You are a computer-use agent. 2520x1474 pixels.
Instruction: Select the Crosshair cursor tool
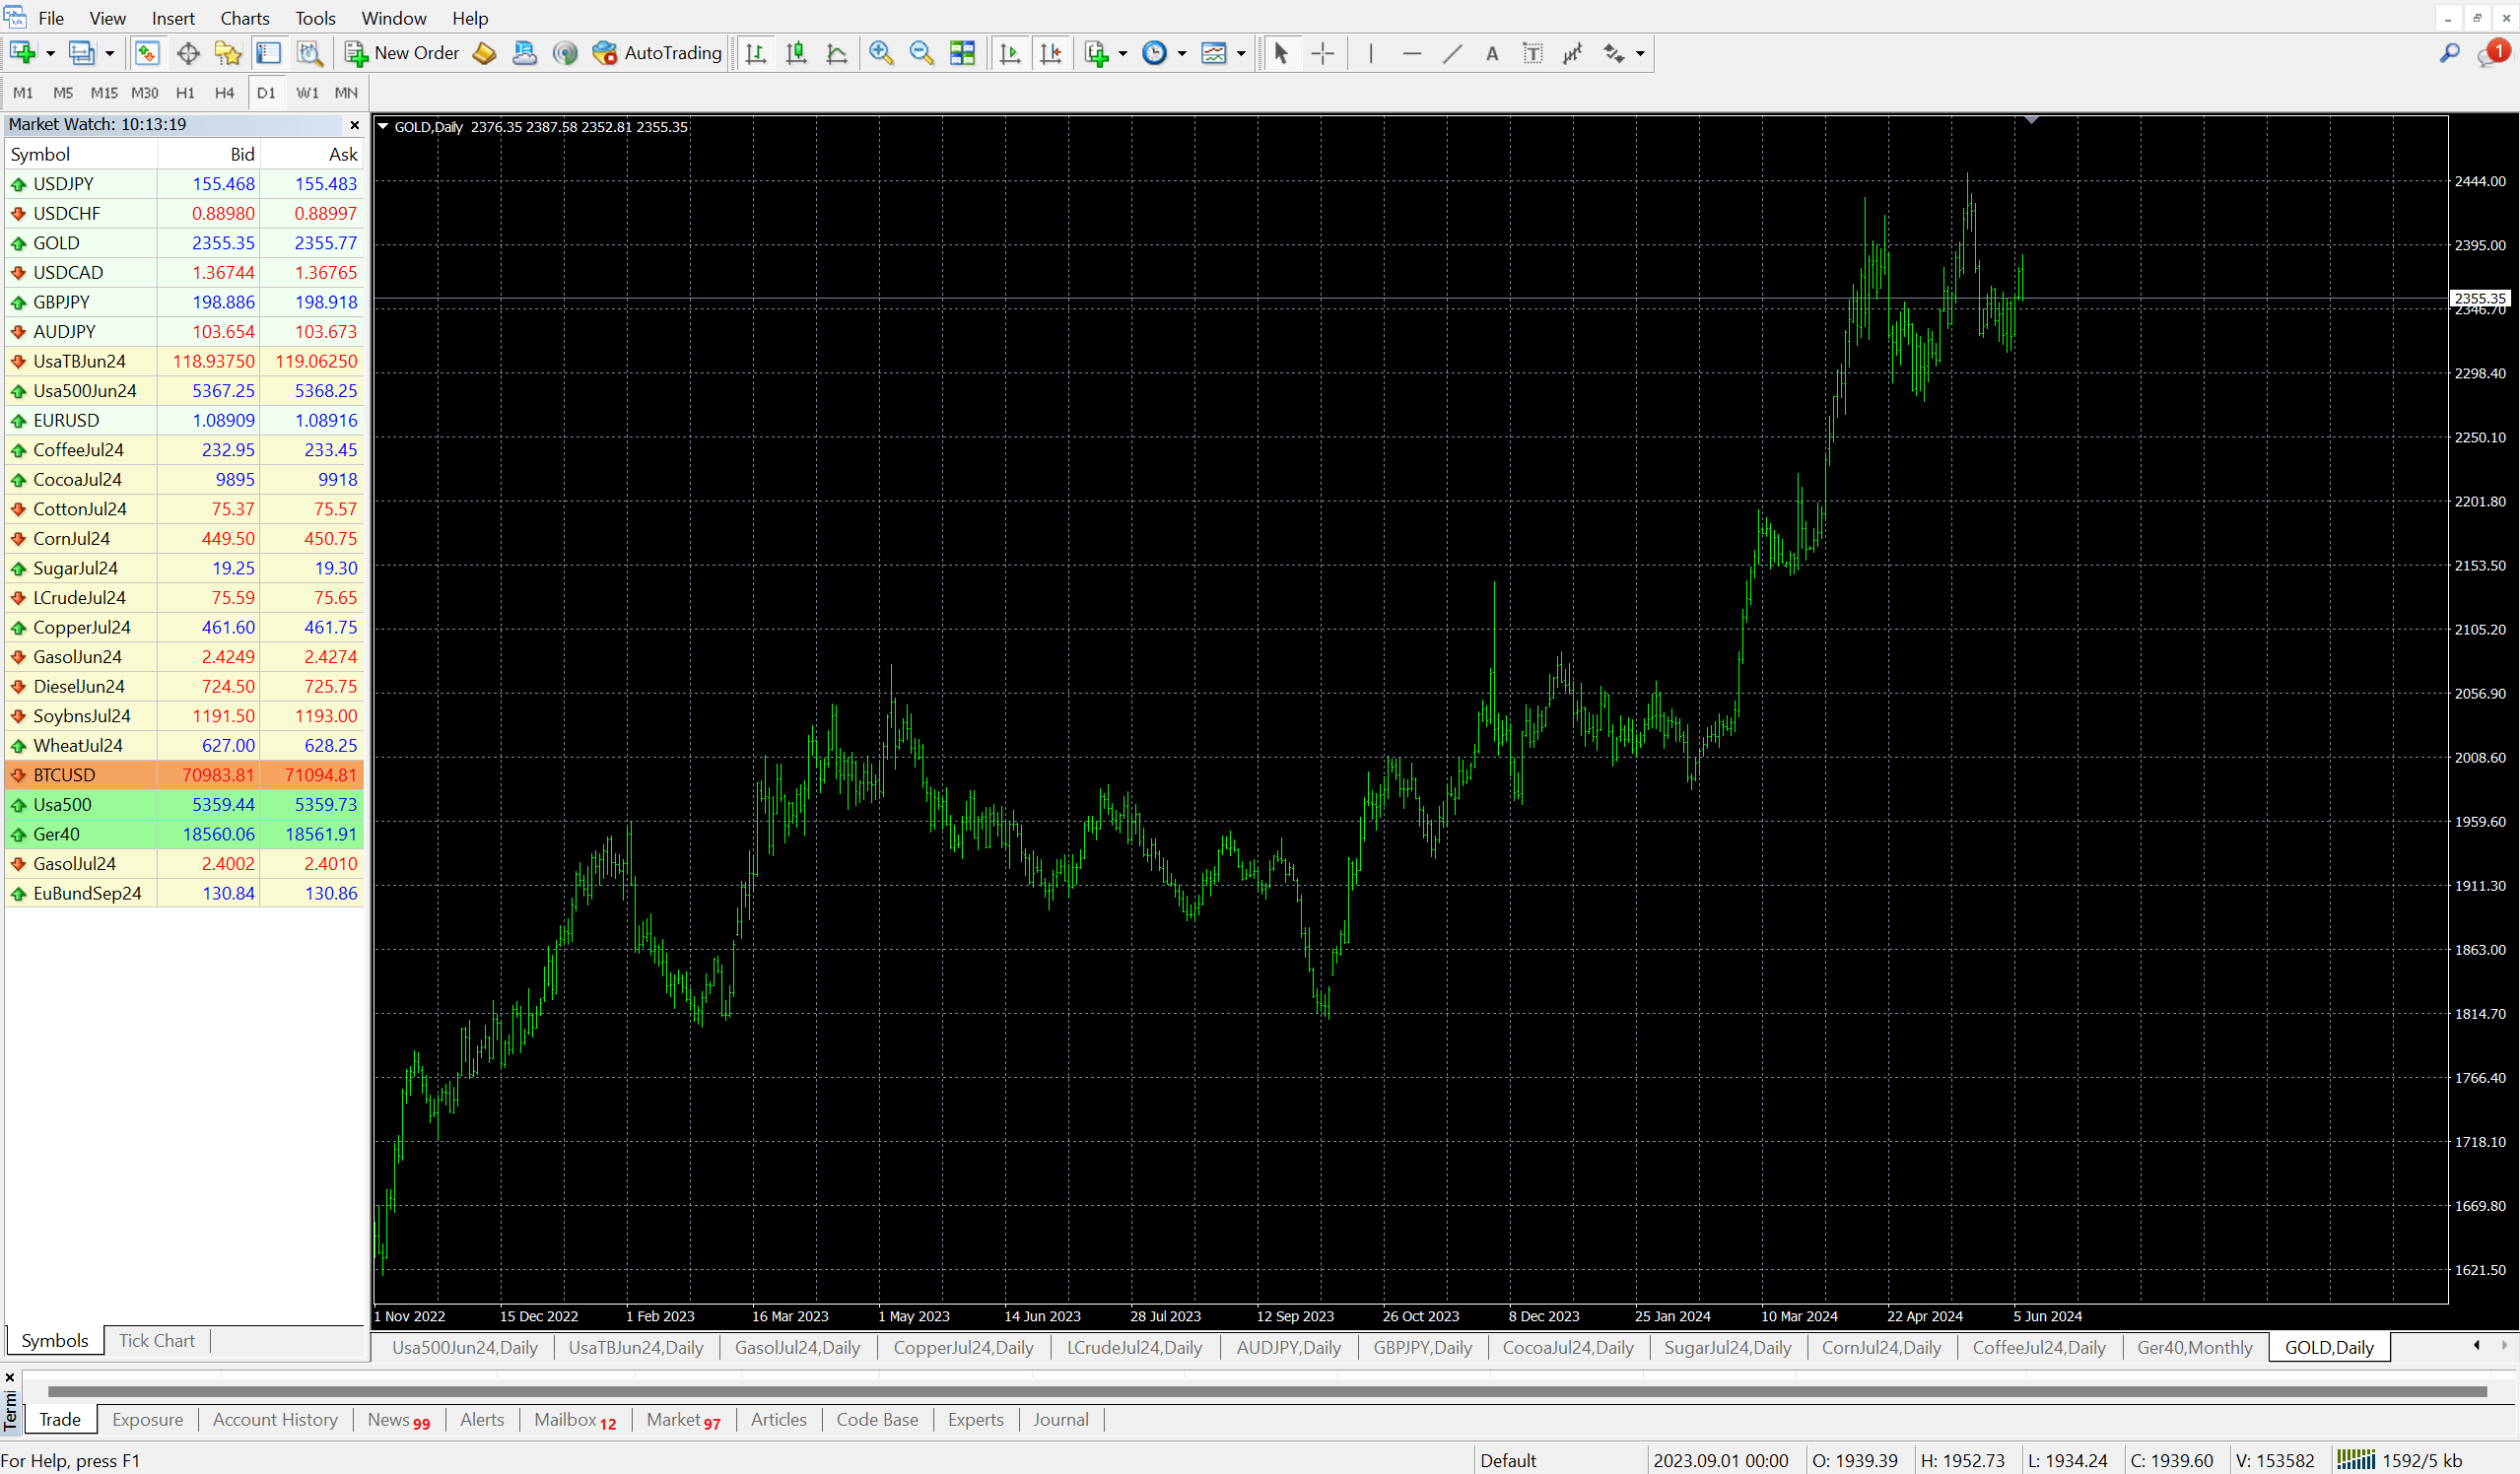(1322, 53)
